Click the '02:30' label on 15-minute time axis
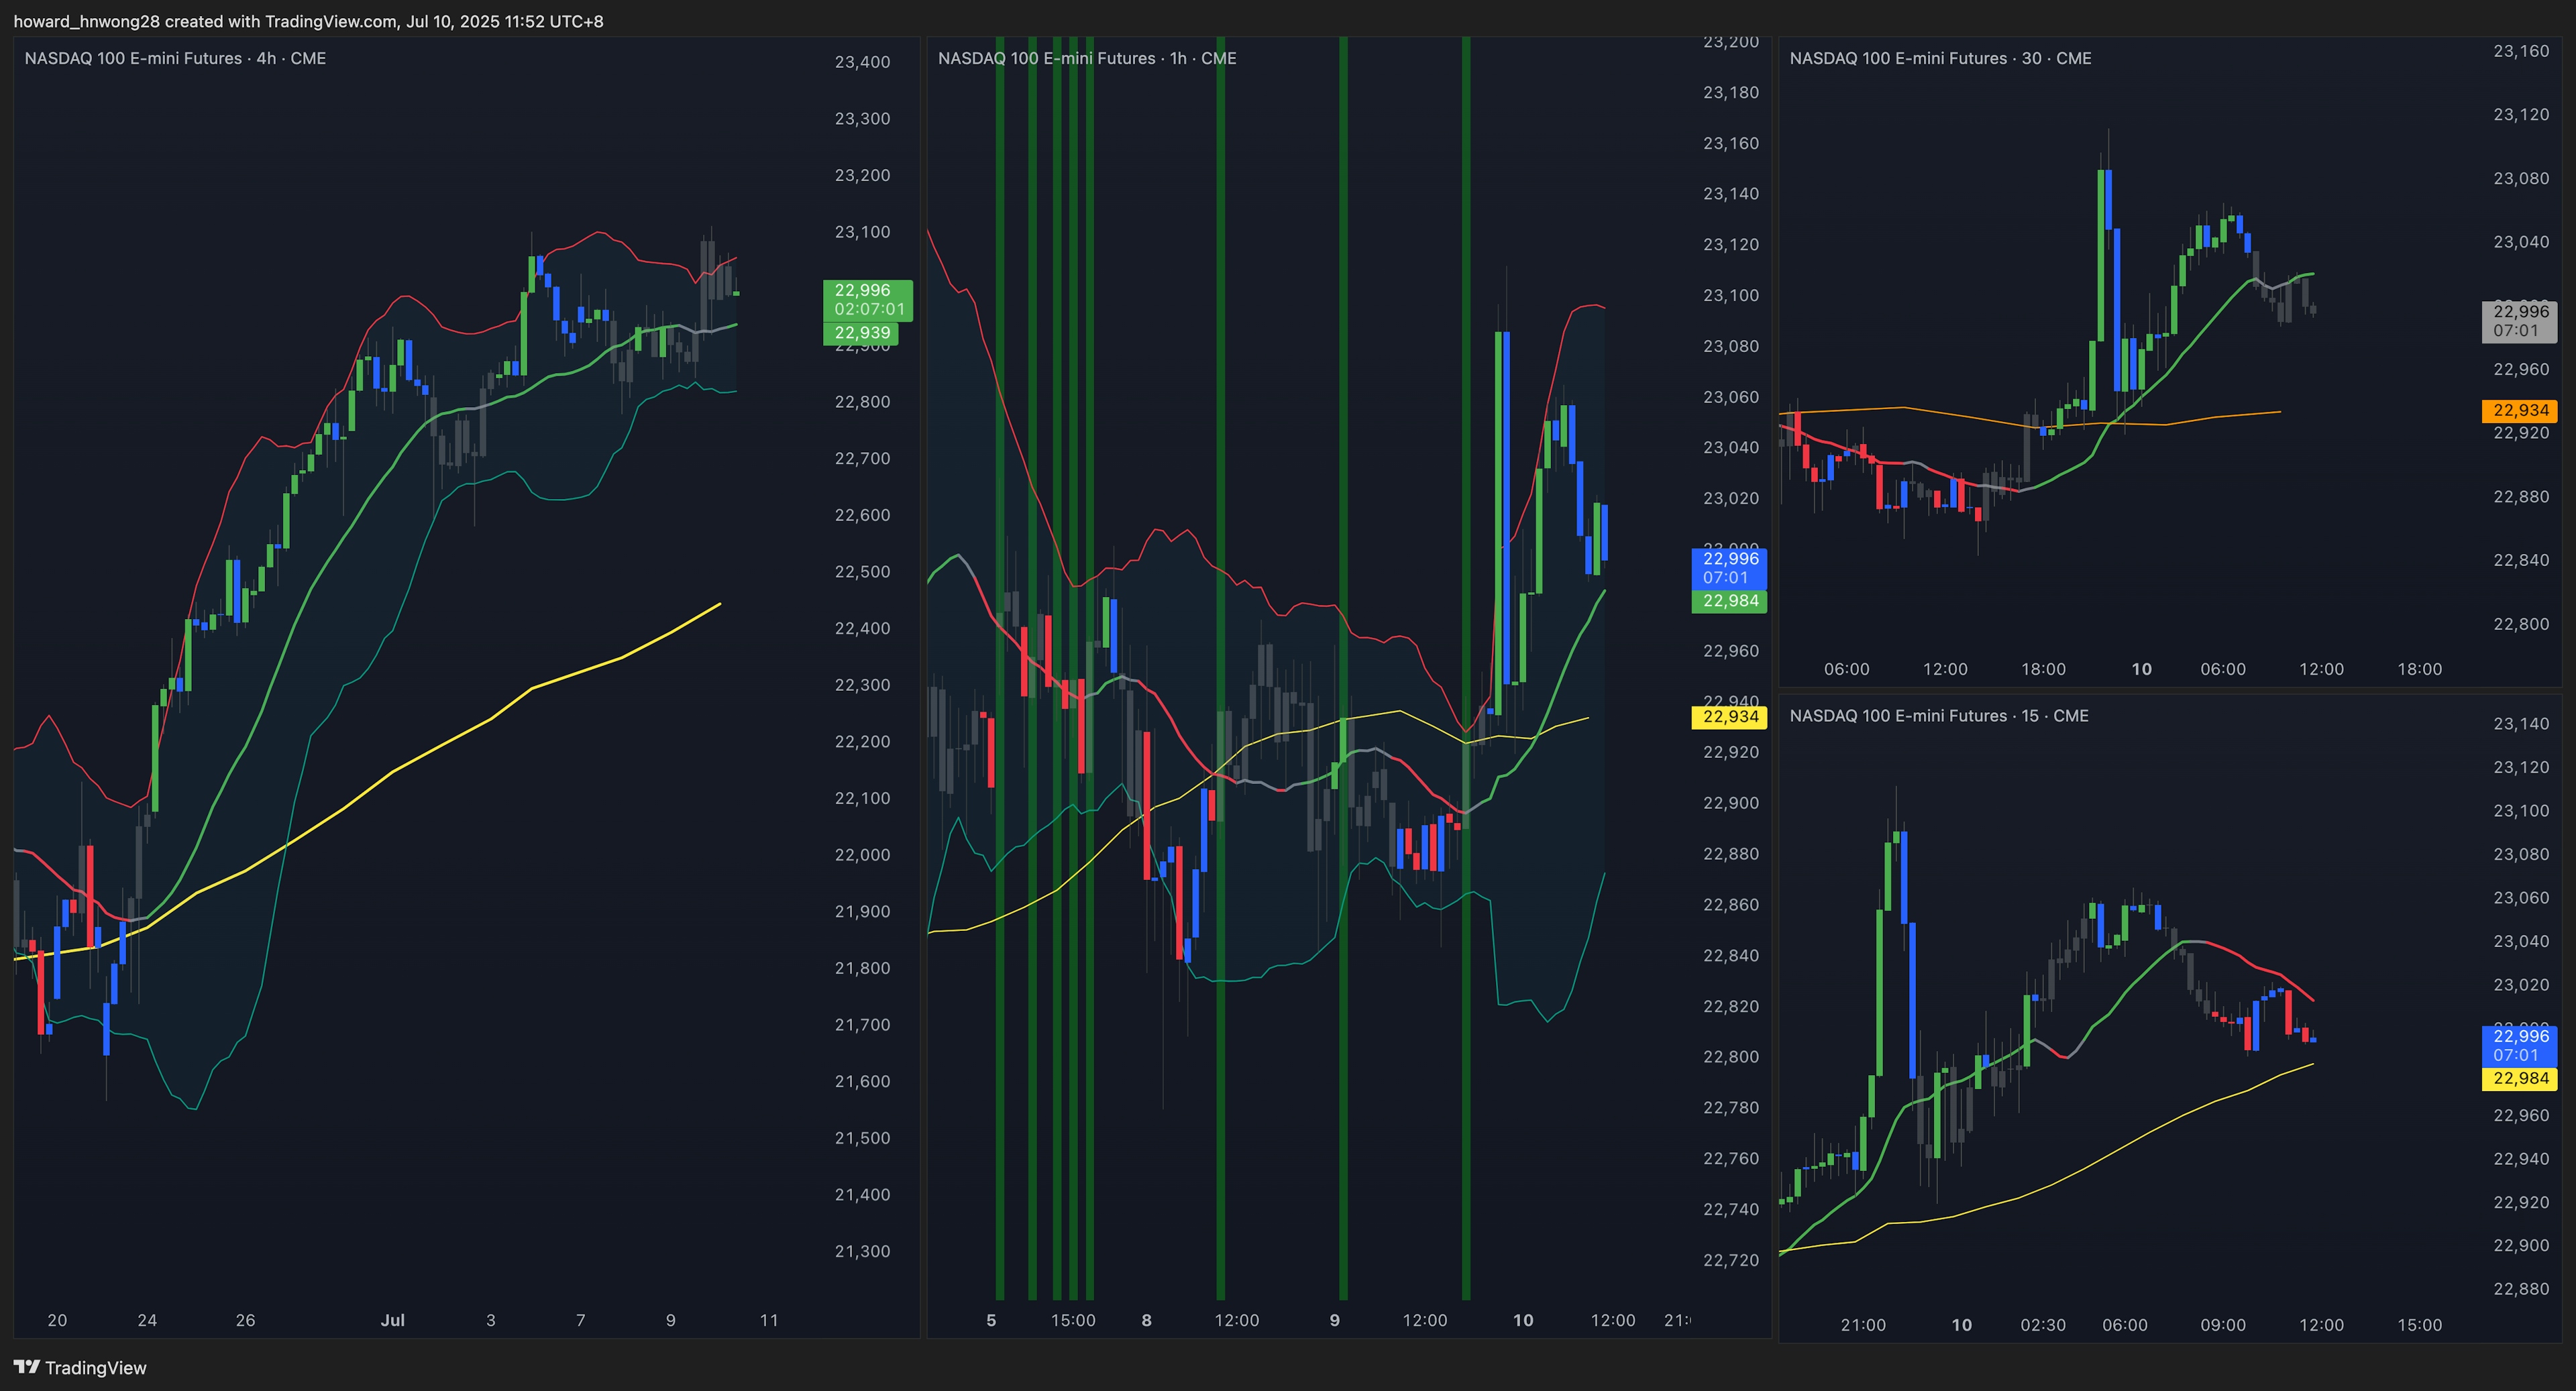2576x1391 pixels. point(2043,1325)
